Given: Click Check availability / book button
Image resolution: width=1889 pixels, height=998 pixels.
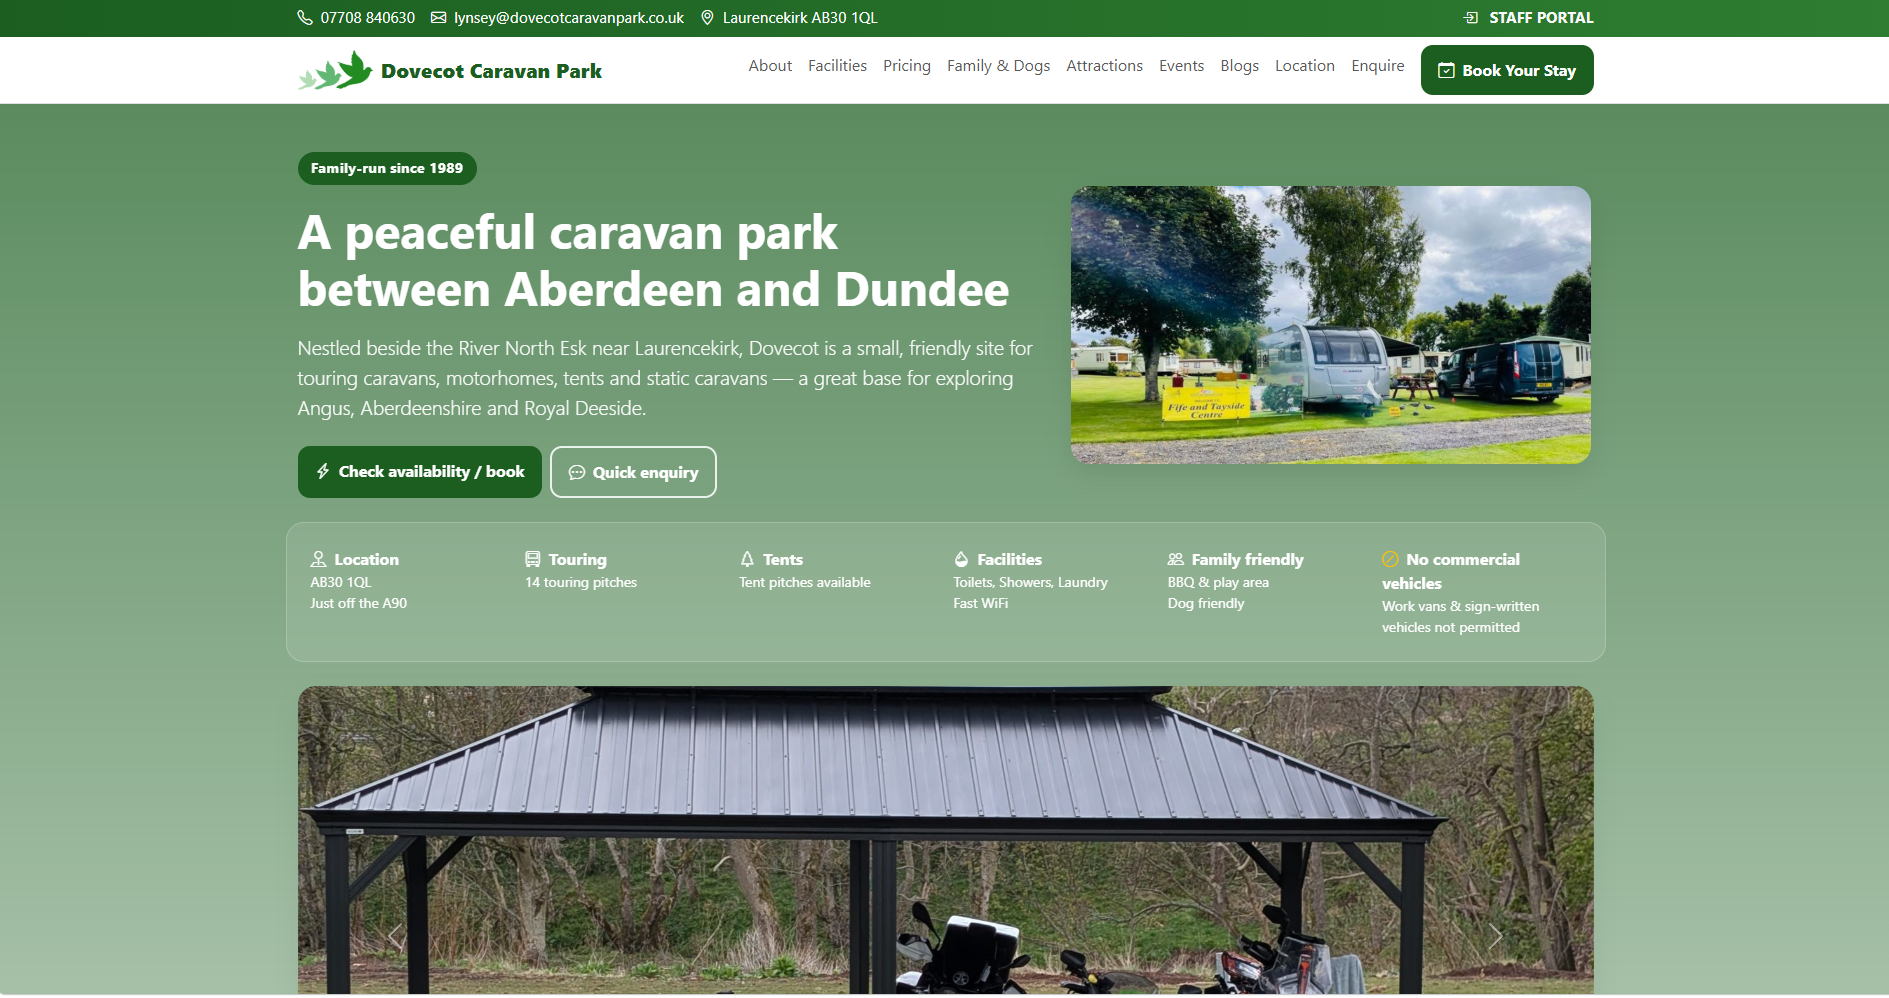Looking at the screenshot, I should pos(420,472).
